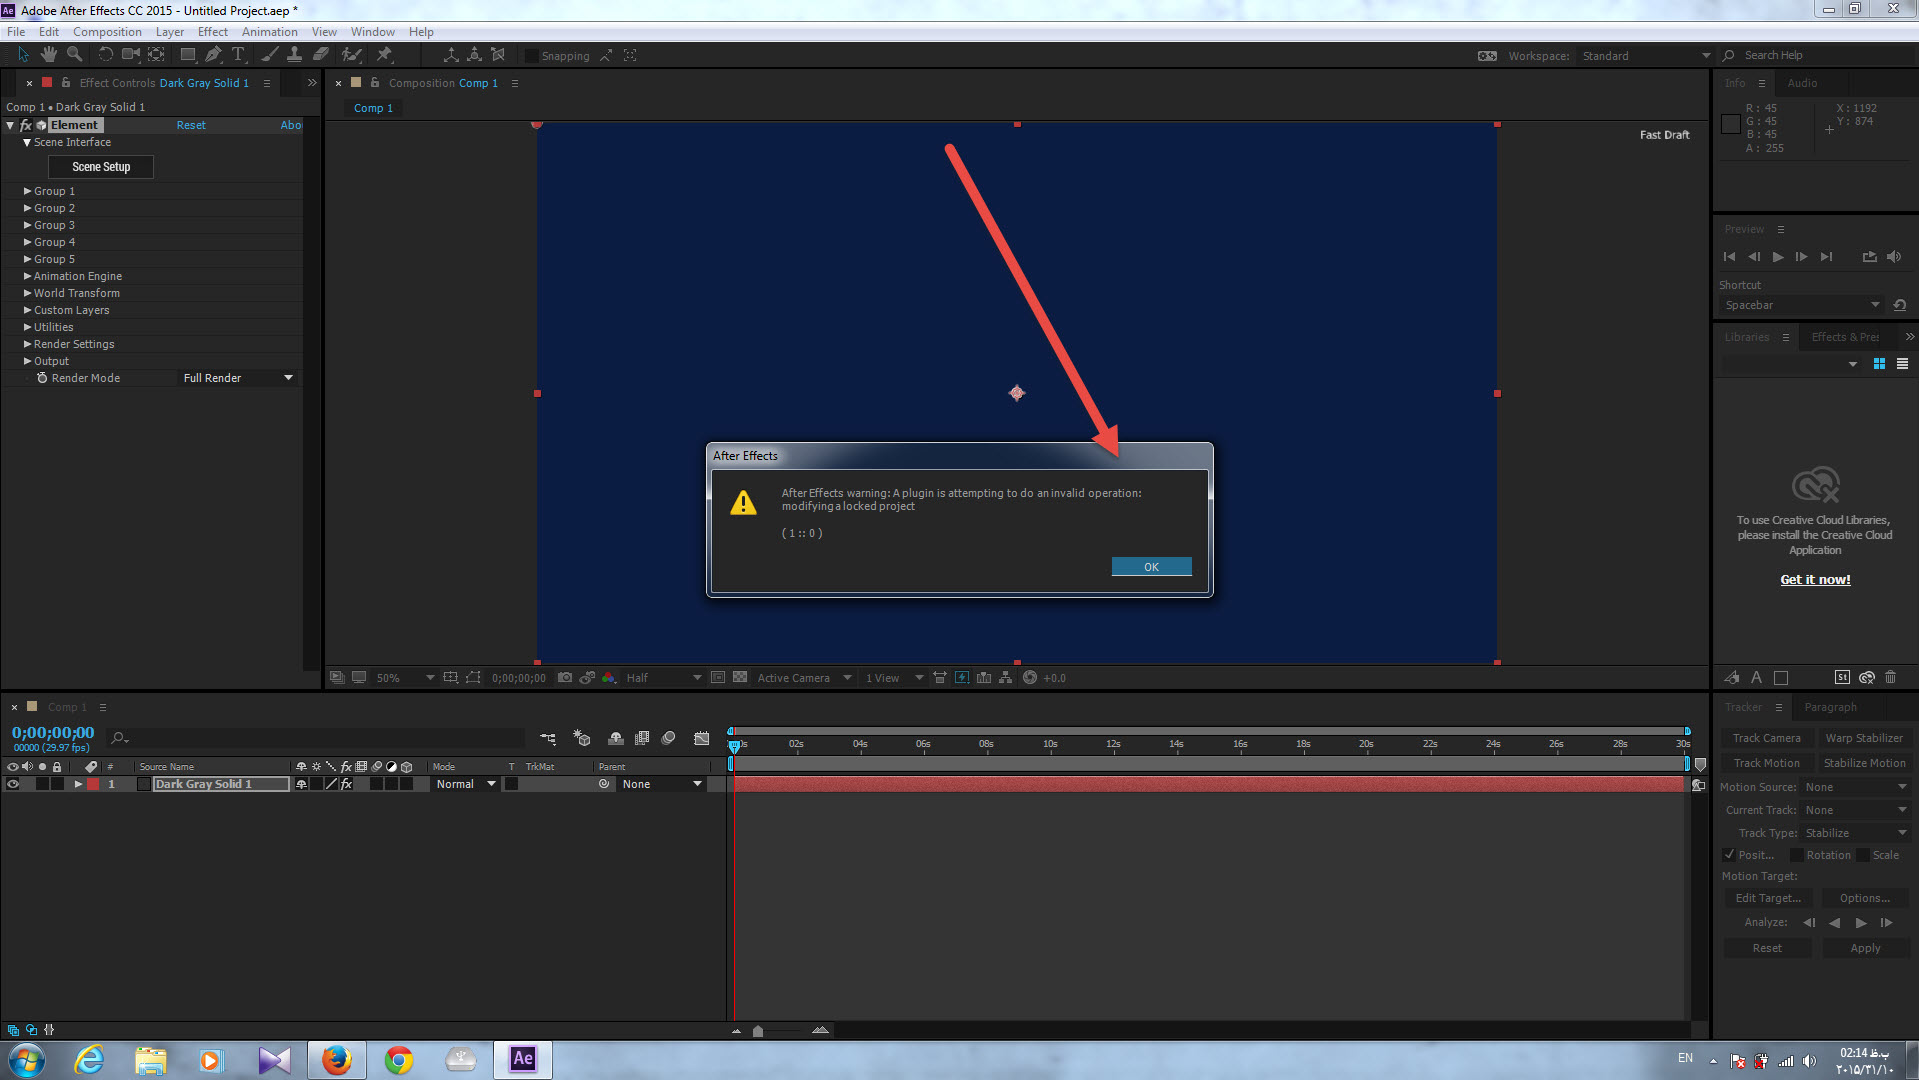Click the Reset Exposure icon
Viewport: 1919px width, 1080px height.
[x=1030, y=678]
